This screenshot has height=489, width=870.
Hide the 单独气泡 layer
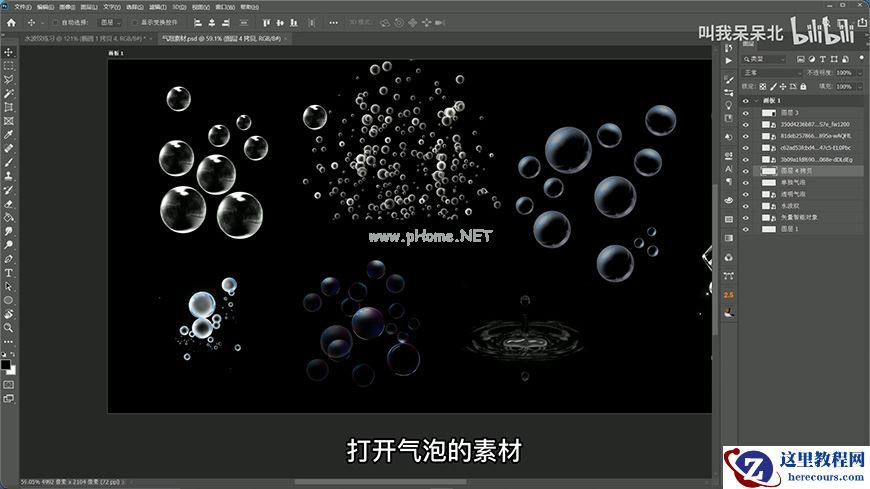pos(746,183)
